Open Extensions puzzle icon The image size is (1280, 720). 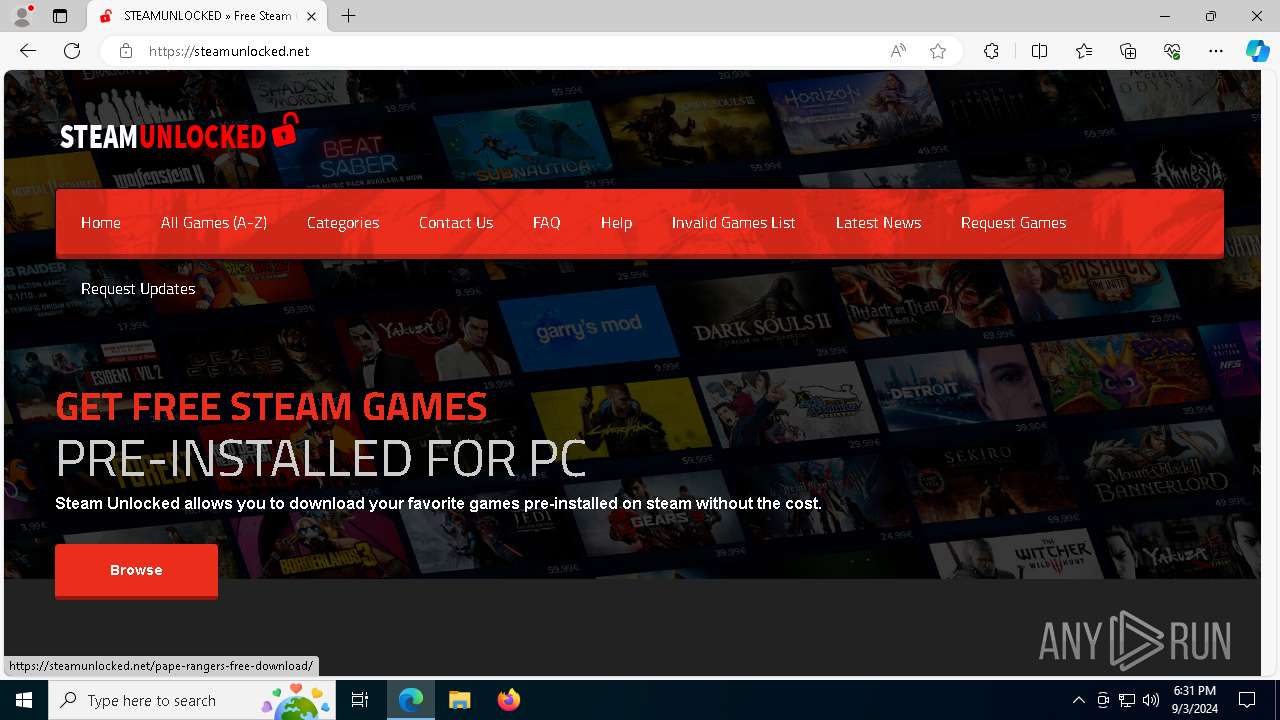991,51
